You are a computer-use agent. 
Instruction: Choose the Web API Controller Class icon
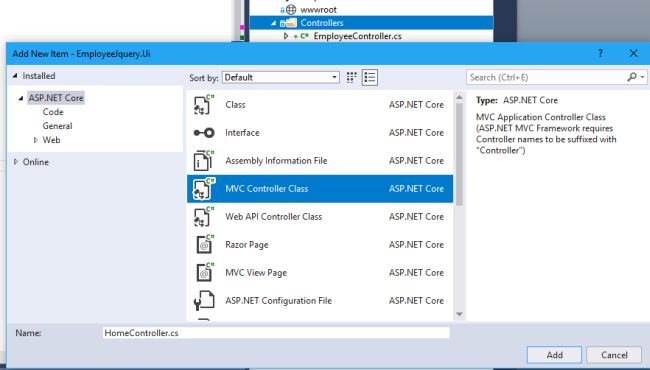click(204, 217)
